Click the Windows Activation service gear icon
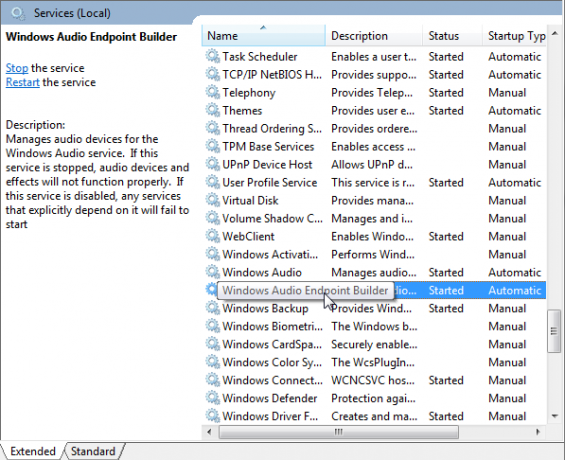This screenshot has height=460, width=565. point(212,255)
